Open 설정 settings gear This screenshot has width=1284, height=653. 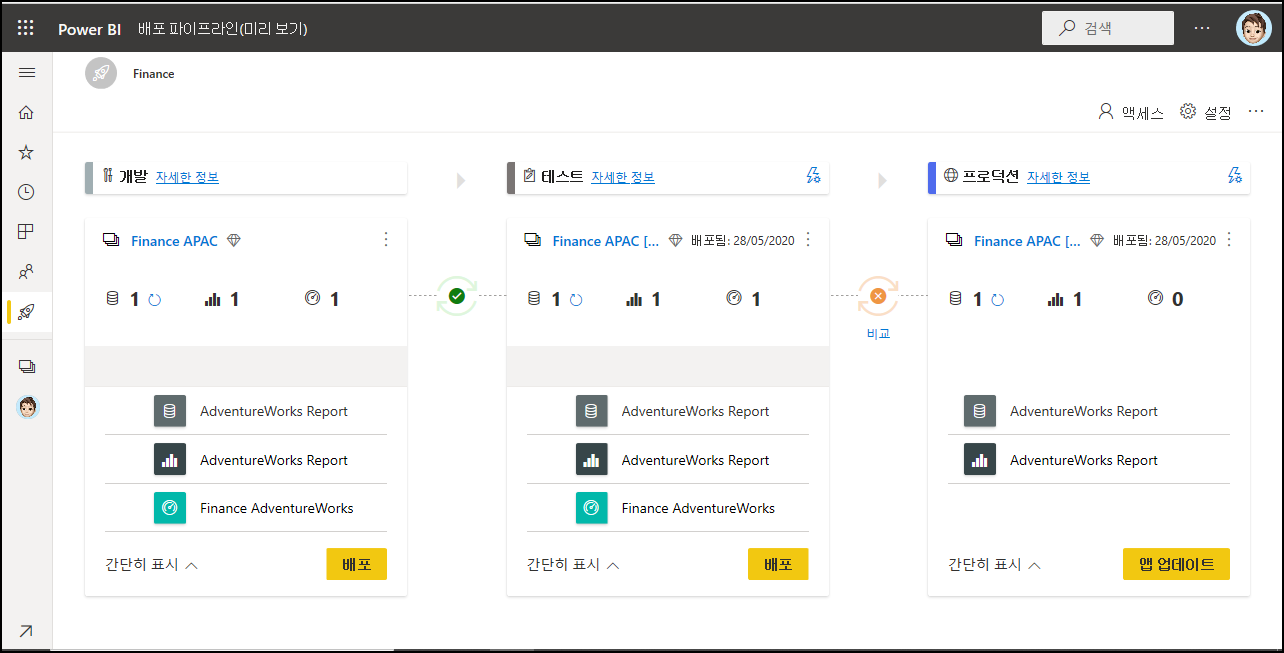pos(1206,112)
